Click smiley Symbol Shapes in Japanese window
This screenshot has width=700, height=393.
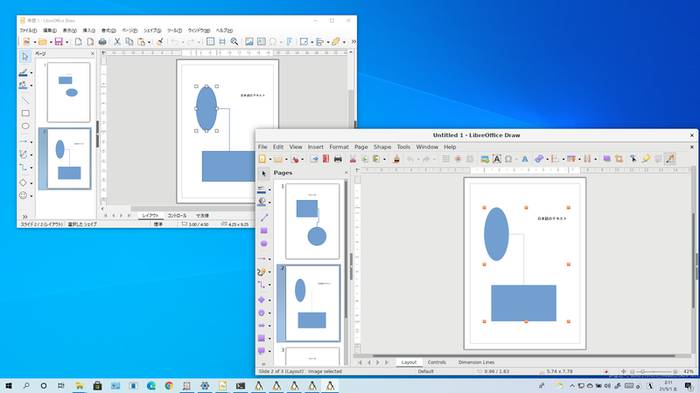[23, 195]
